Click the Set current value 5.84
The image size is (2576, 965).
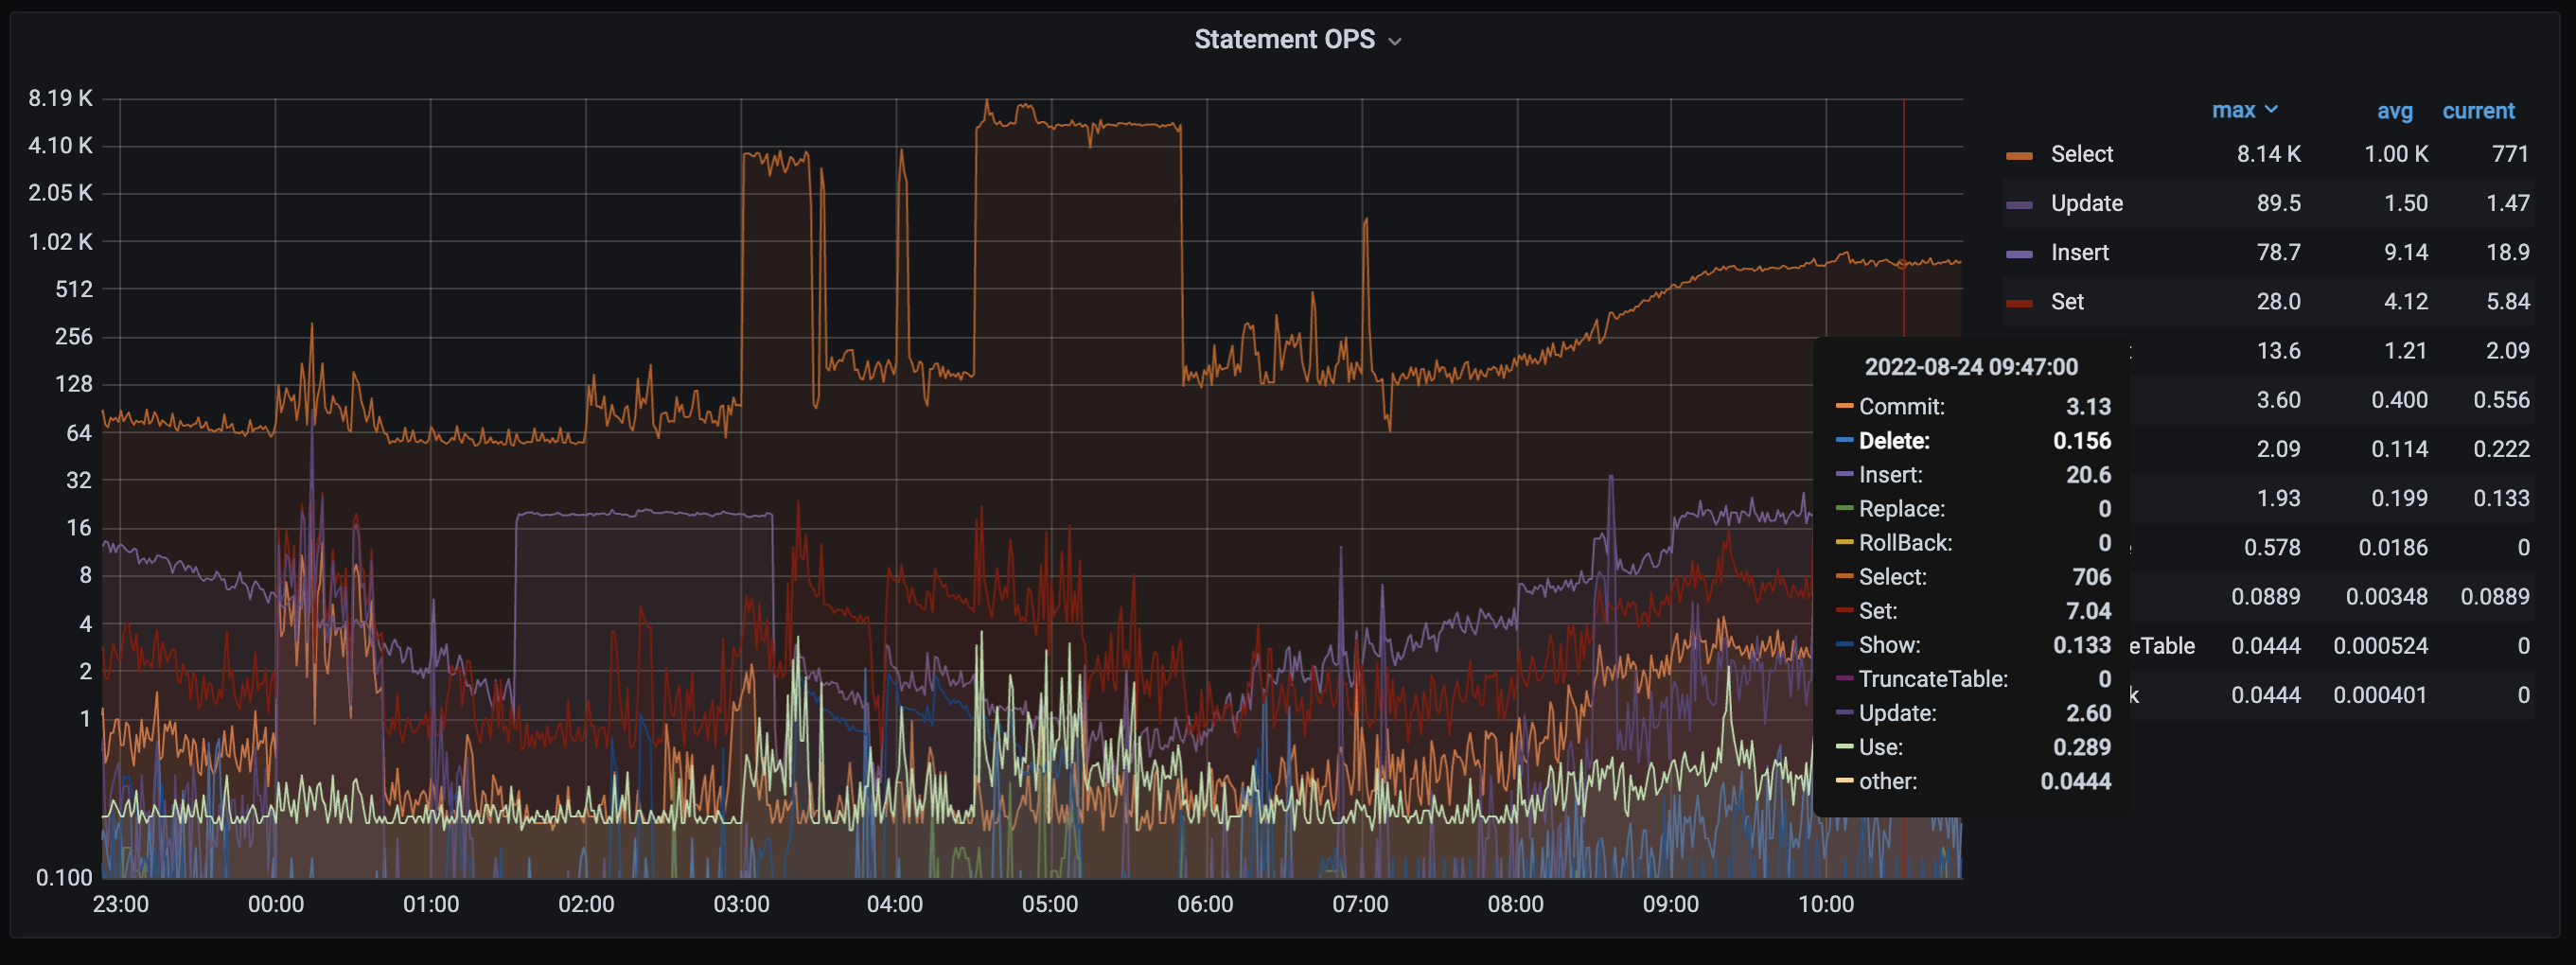(x=2507, y=301)
